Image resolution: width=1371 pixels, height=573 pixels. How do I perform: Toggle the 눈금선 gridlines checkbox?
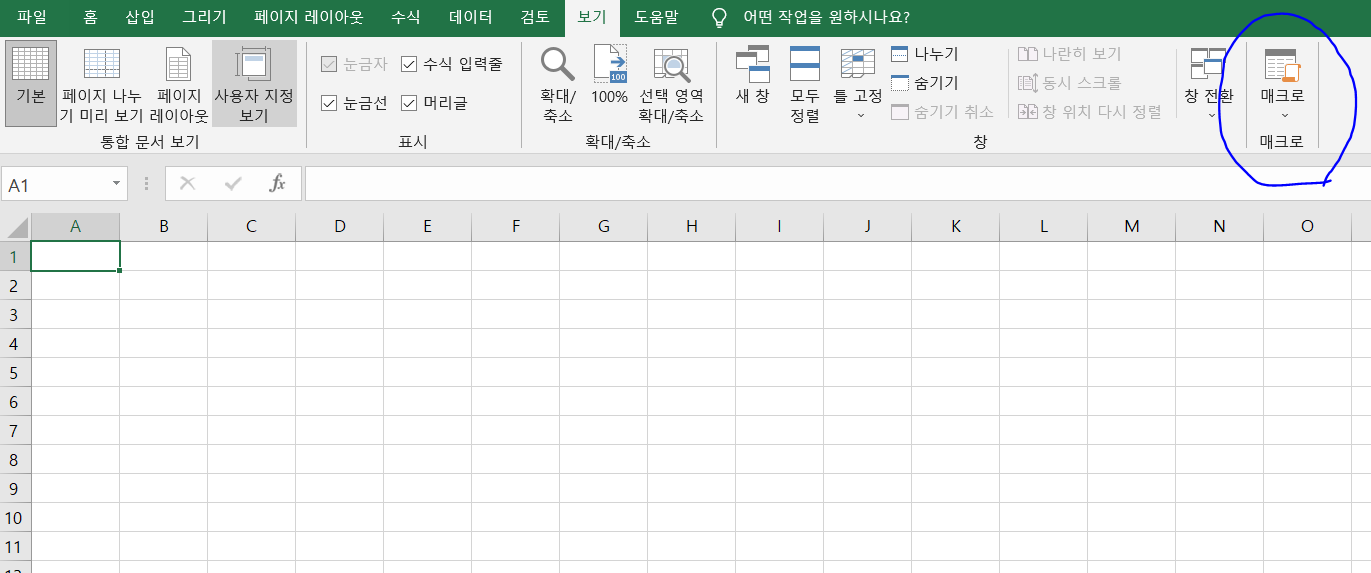(329, 103)
